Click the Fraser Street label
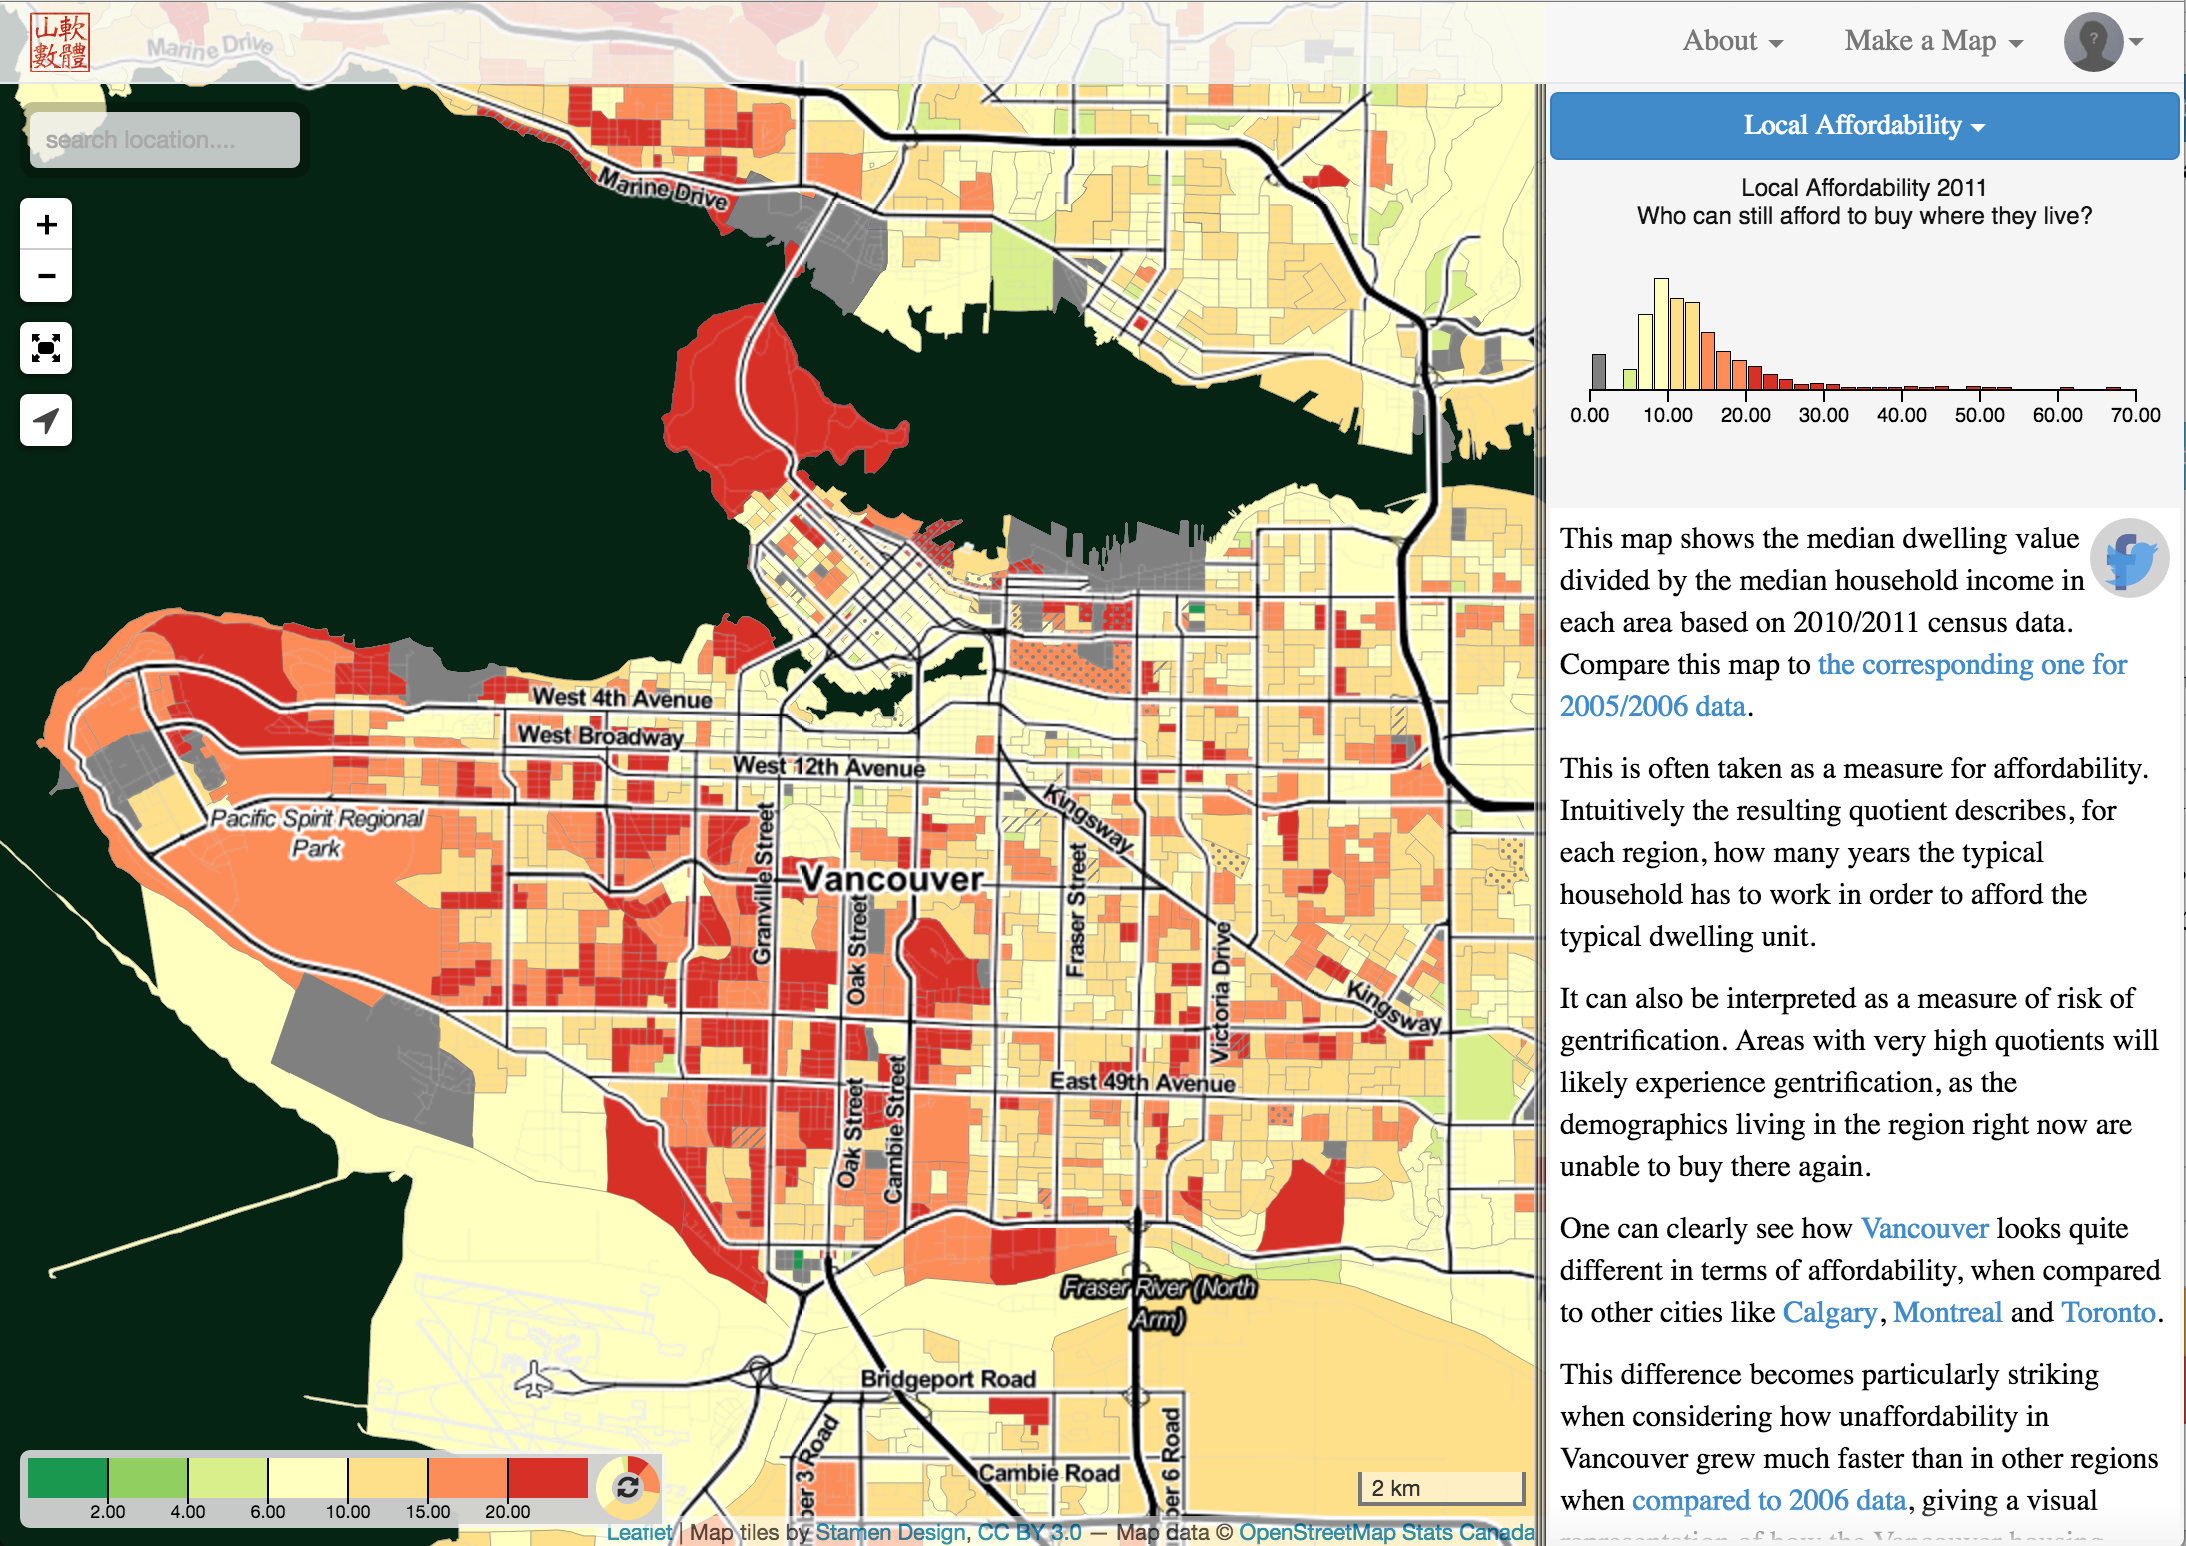2186x1546 pixels. [1076, 910]
